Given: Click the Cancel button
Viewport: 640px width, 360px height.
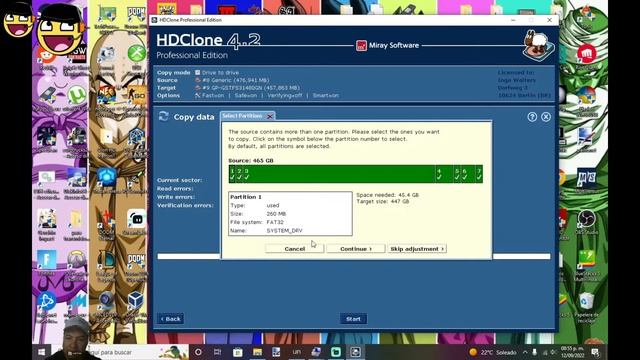Looking at the screenshot, I should [295, 249].
